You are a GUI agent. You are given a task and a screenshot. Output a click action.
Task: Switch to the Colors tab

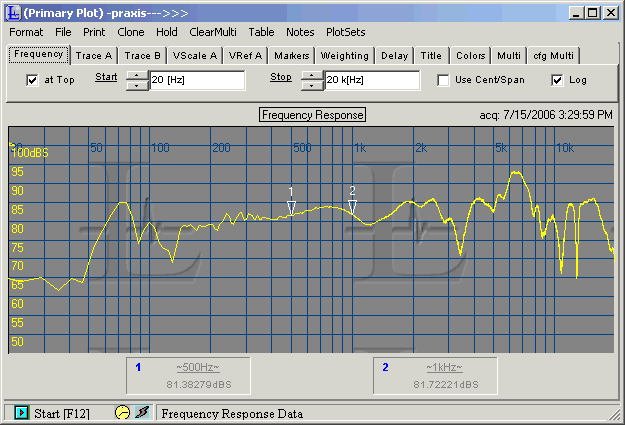tap(470, 56)
